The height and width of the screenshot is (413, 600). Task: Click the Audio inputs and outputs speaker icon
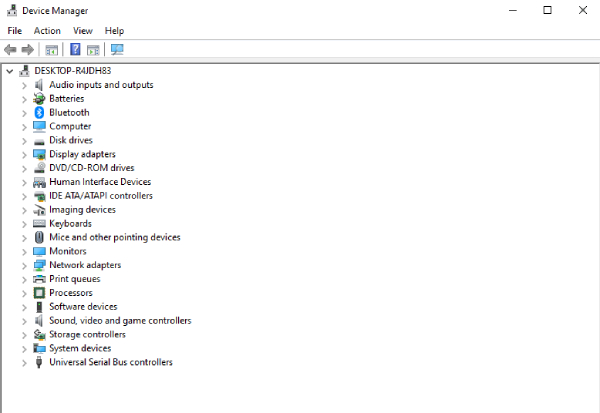(39, 85)
